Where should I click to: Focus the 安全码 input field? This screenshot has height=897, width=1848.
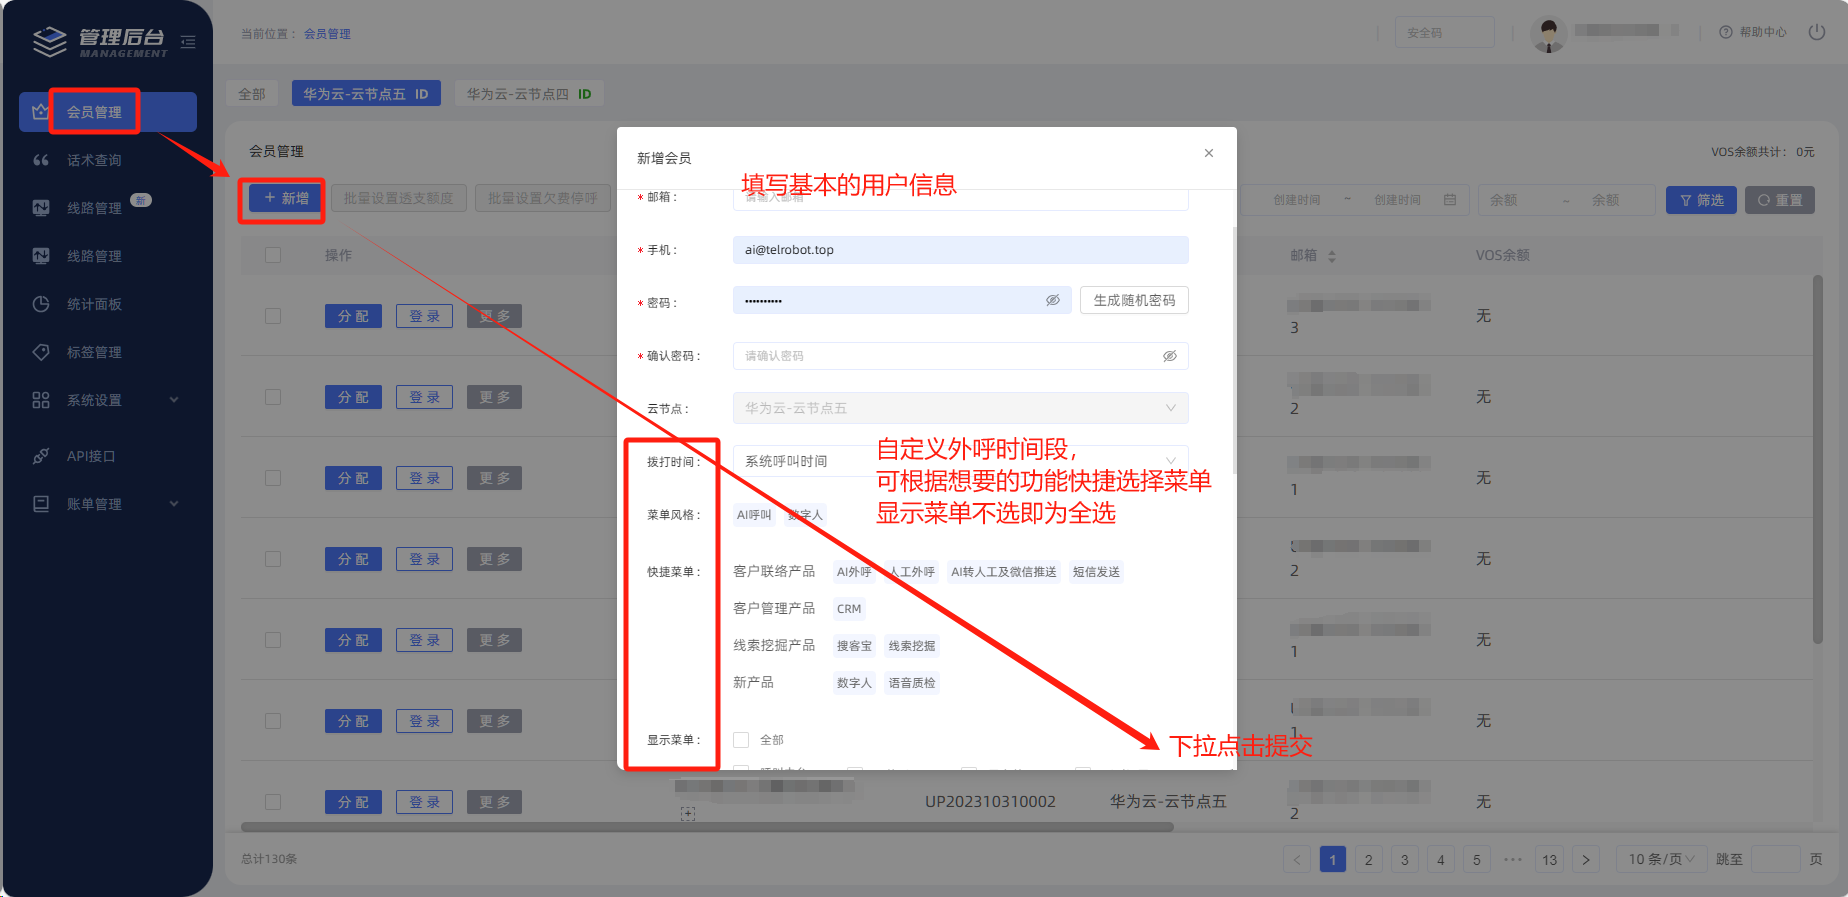click(x=1445, y=32)
